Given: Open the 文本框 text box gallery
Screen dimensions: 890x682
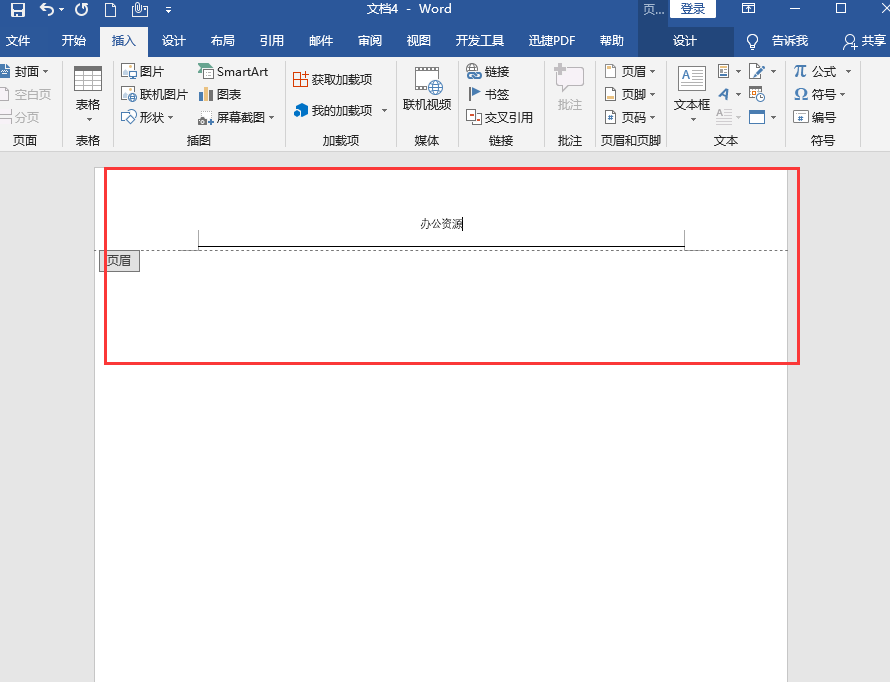Looking at the screenshot, I should tap(692, 94).
